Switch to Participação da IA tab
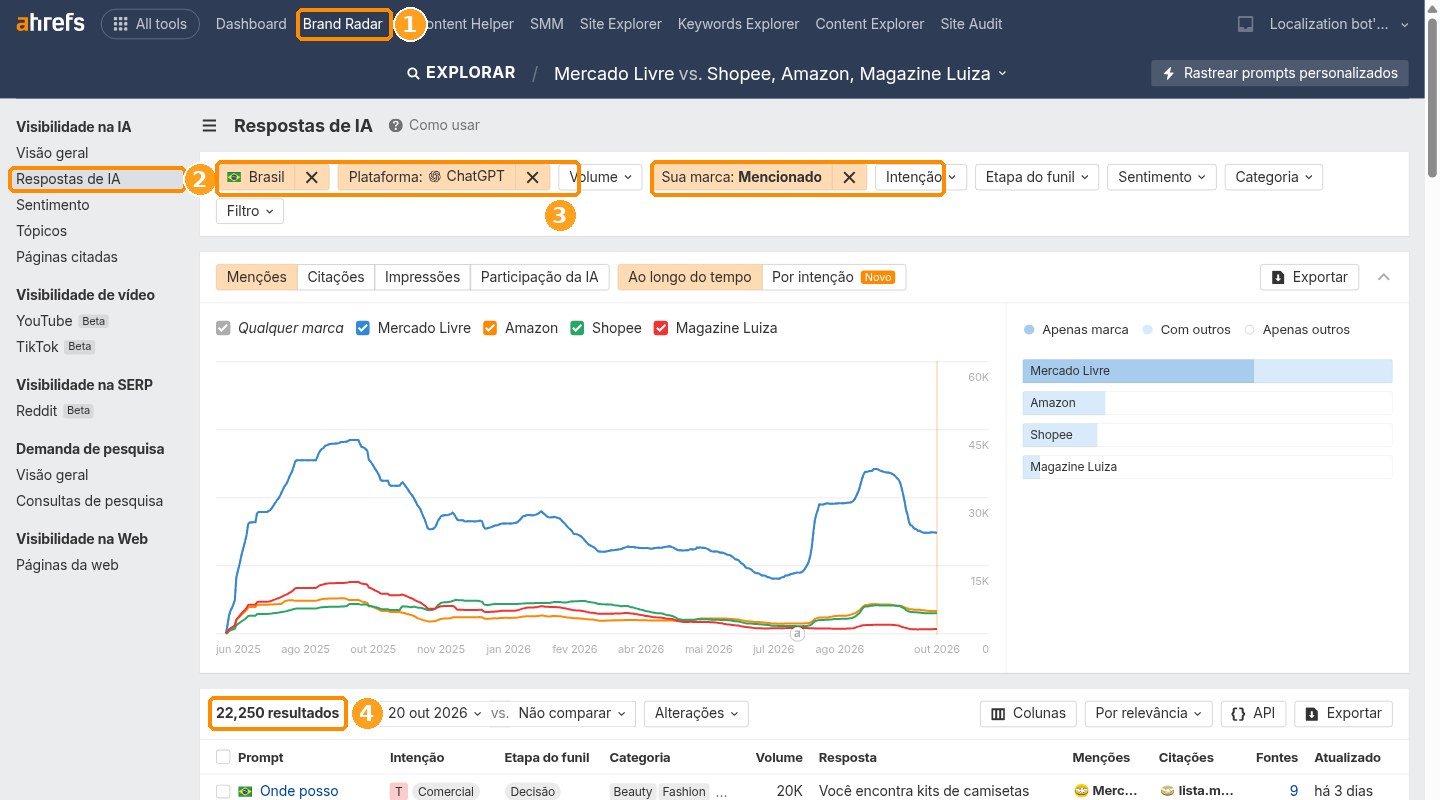Screen dimensions: 1440x800 tap(539, 277)
